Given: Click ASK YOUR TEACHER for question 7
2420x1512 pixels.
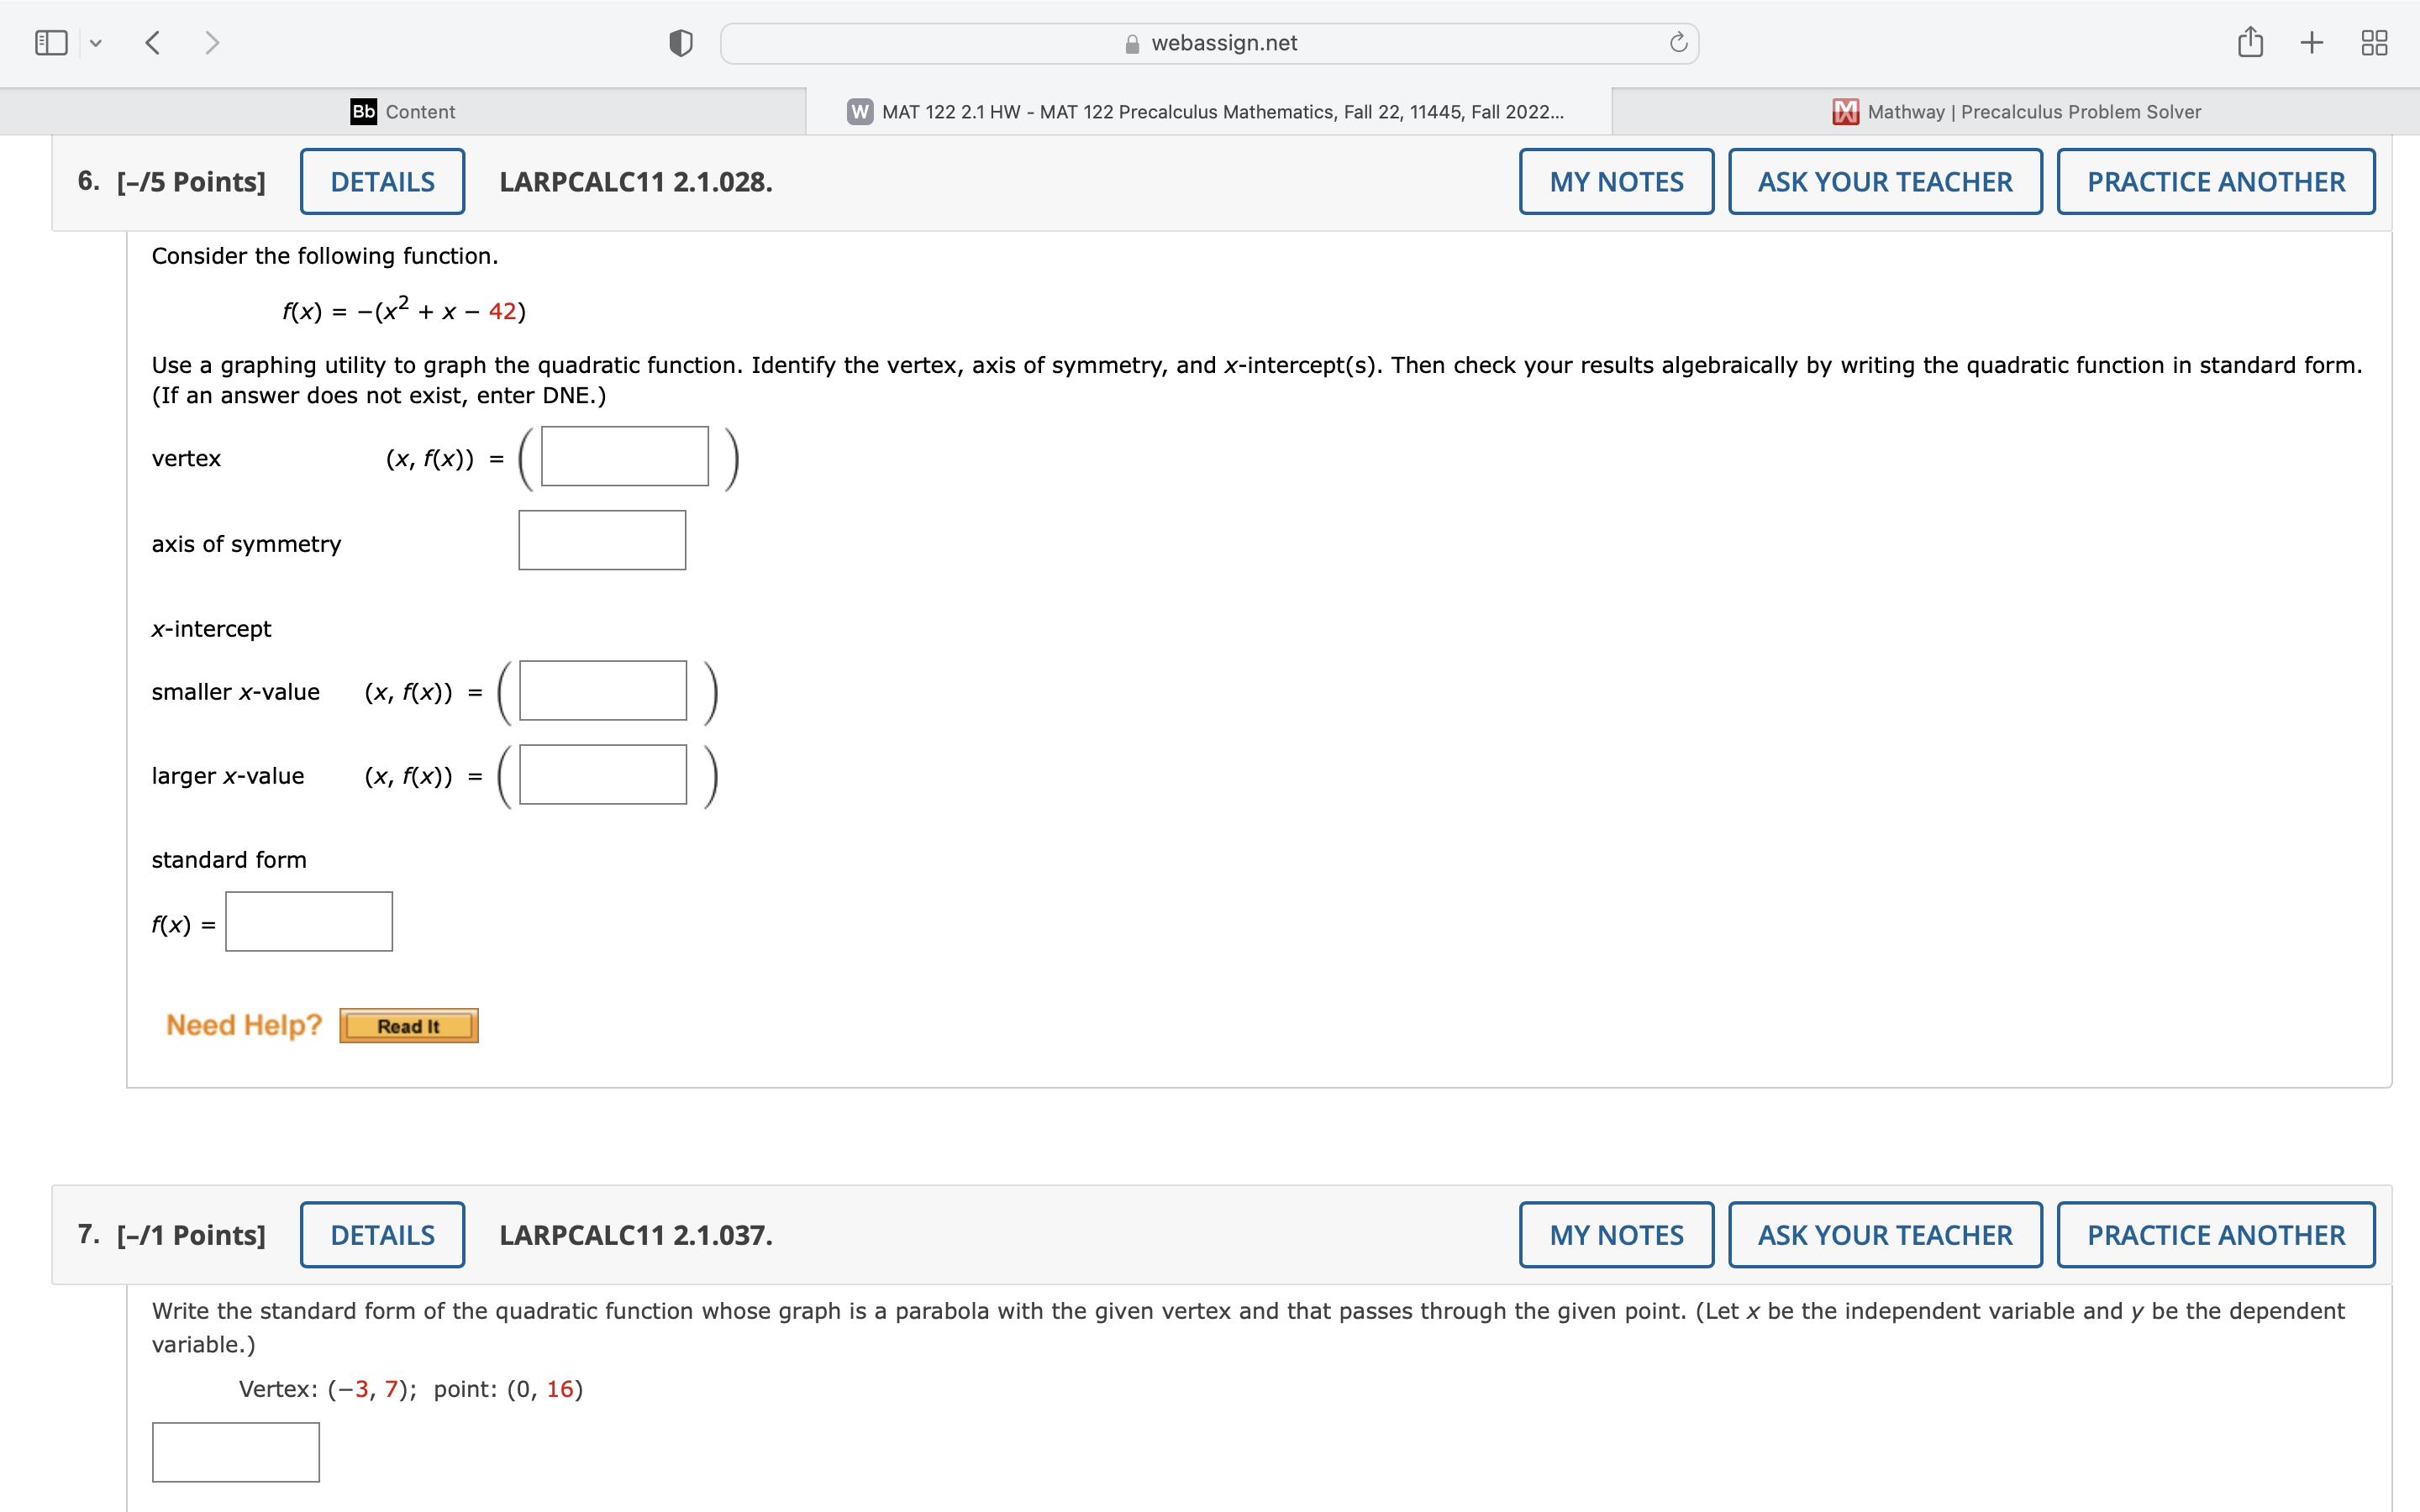Looking at the screenshot, I should [x=1884, y=1235].
